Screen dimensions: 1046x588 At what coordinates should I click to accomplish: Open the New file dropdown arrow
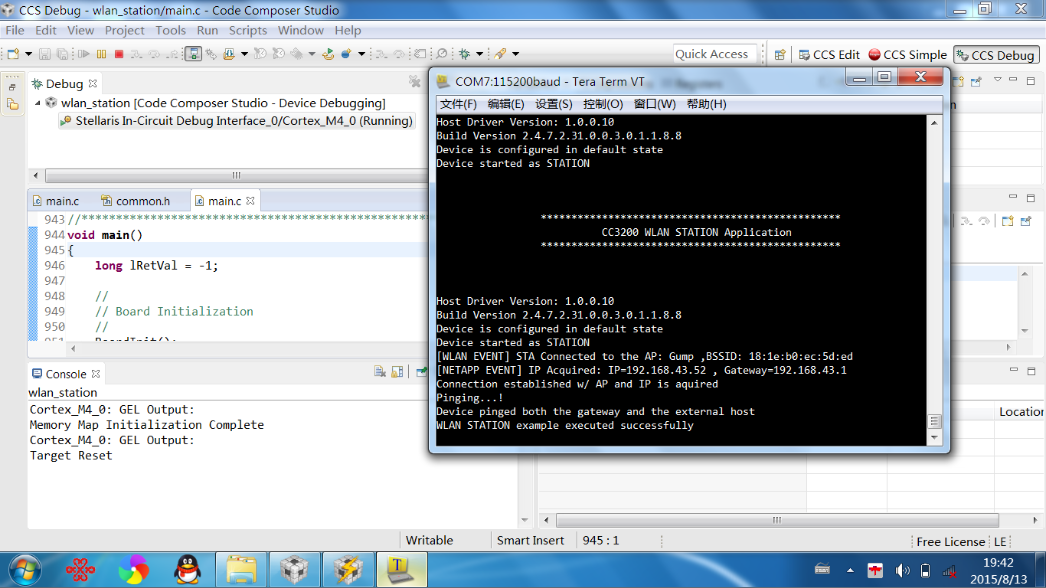28,53
